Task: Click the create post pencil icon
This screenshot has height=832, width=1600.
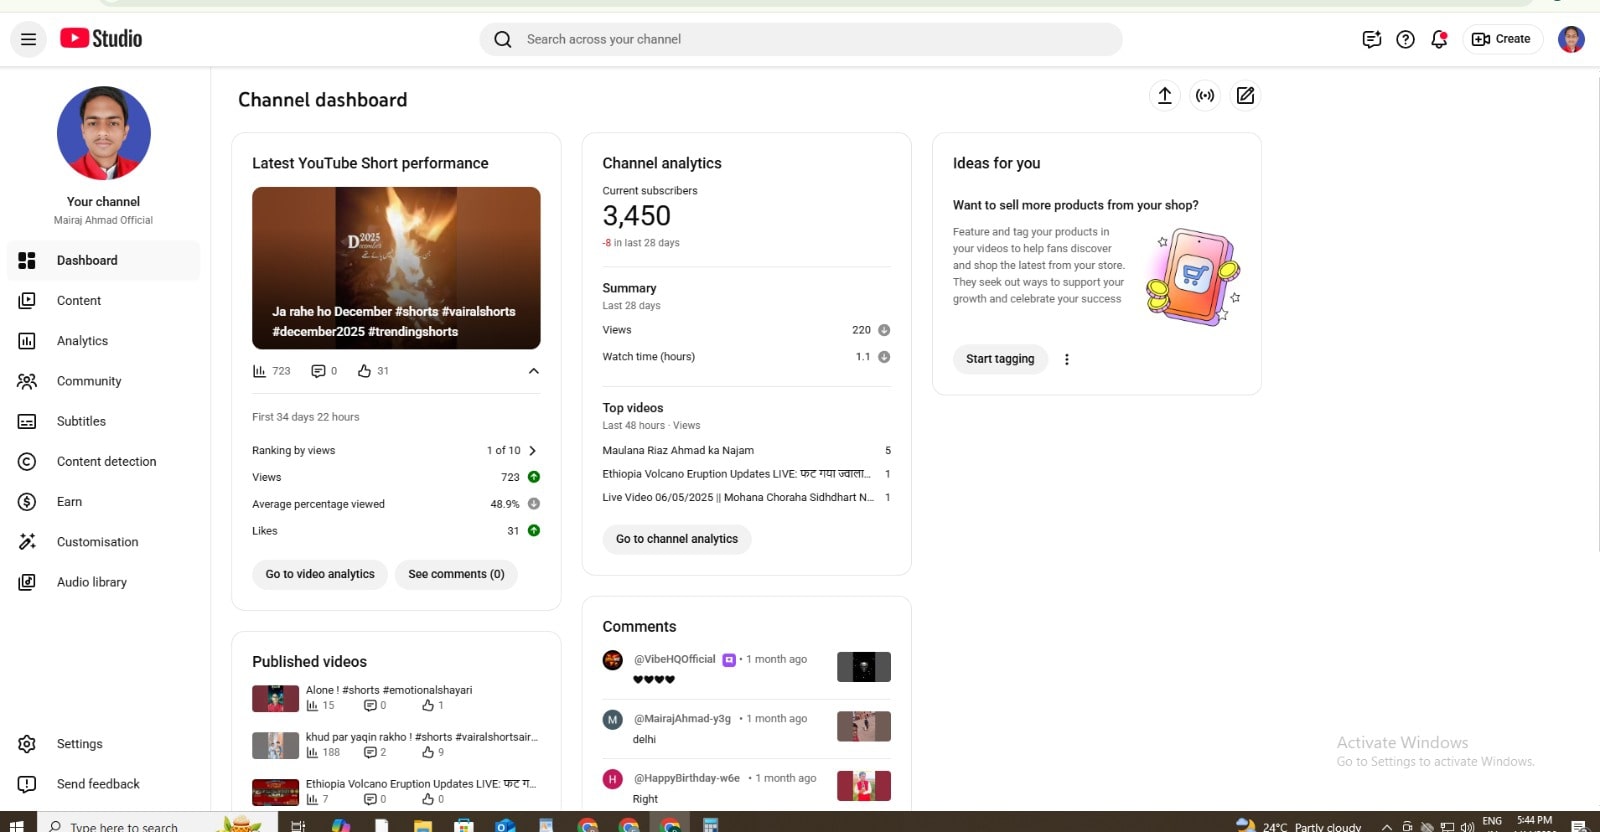Action: [1245, 95]
